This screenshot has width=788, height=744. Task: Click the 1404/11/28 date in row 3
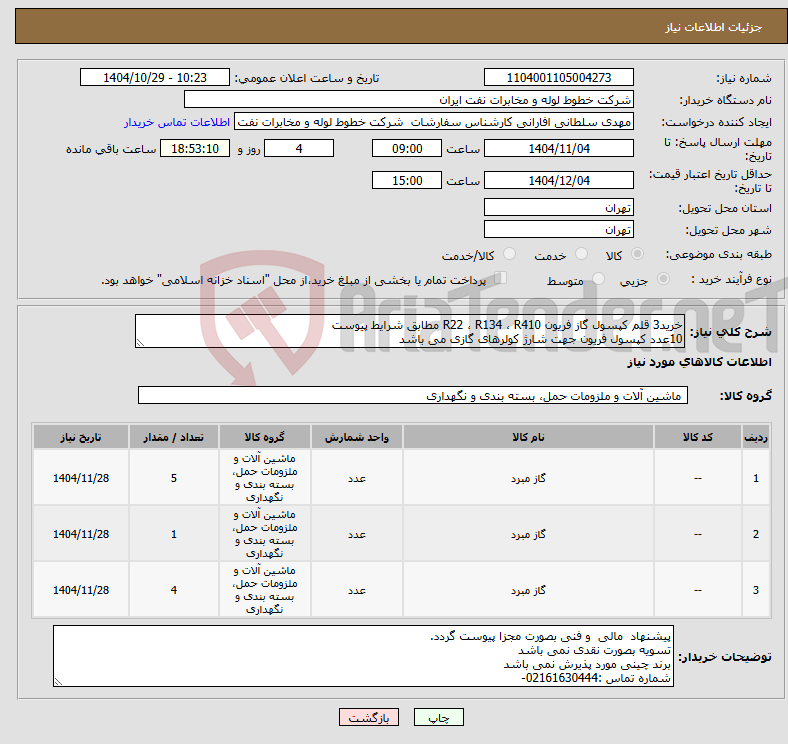click(81, 590)
